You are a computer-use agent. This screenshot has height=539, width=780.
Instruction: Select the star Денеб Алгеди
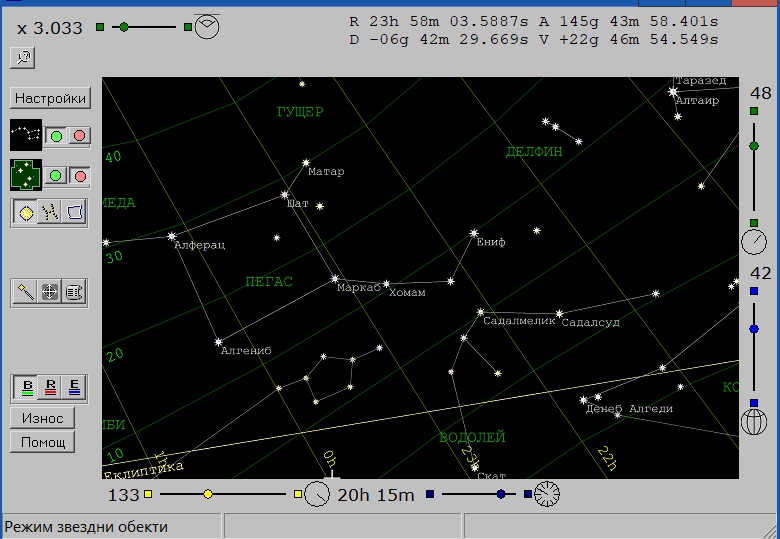click(x=584, y=400)
